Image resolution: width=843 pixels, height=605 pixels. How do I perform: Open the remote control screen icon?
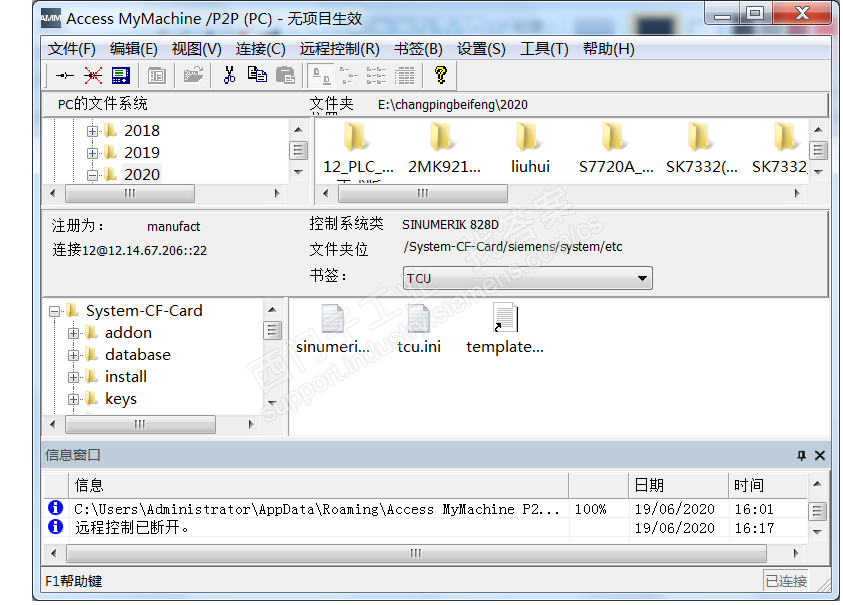(x=121, y=76)
